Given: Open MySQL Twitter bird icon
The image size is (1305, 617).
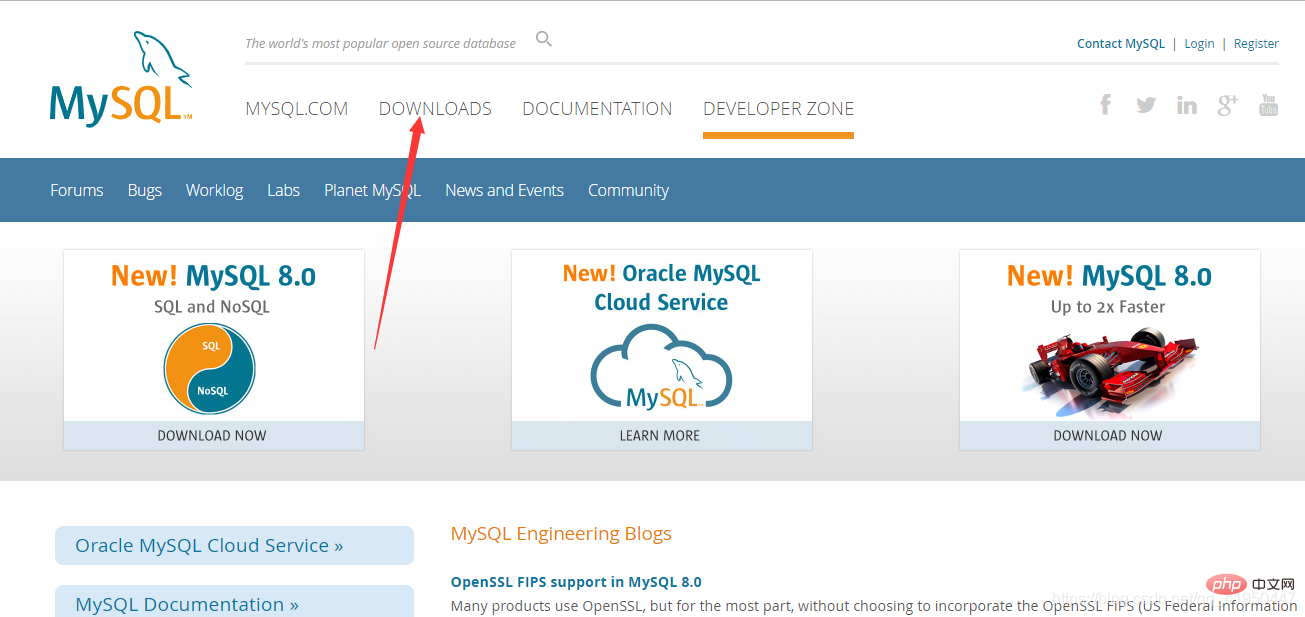Looking at the screenshot, I should tap(1146, 104).
